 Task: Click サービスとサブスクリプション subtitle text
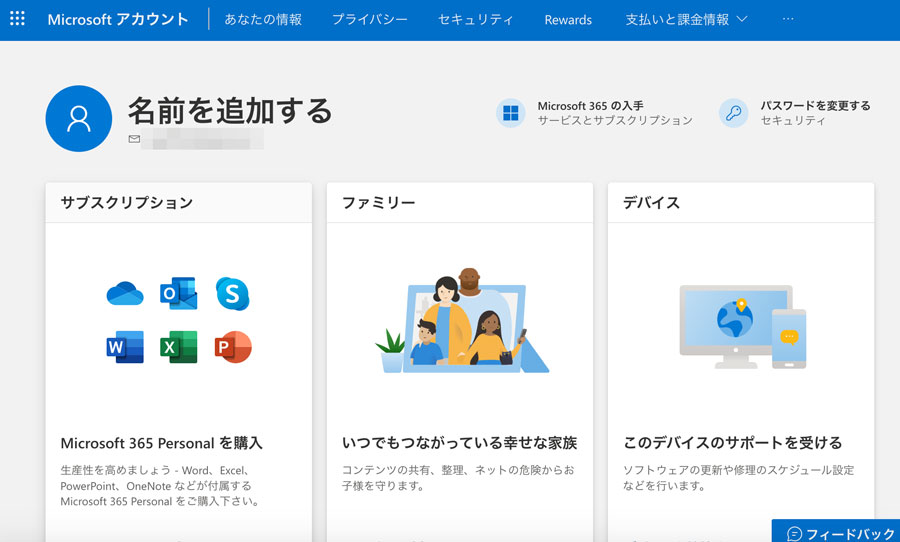(615, 121)
